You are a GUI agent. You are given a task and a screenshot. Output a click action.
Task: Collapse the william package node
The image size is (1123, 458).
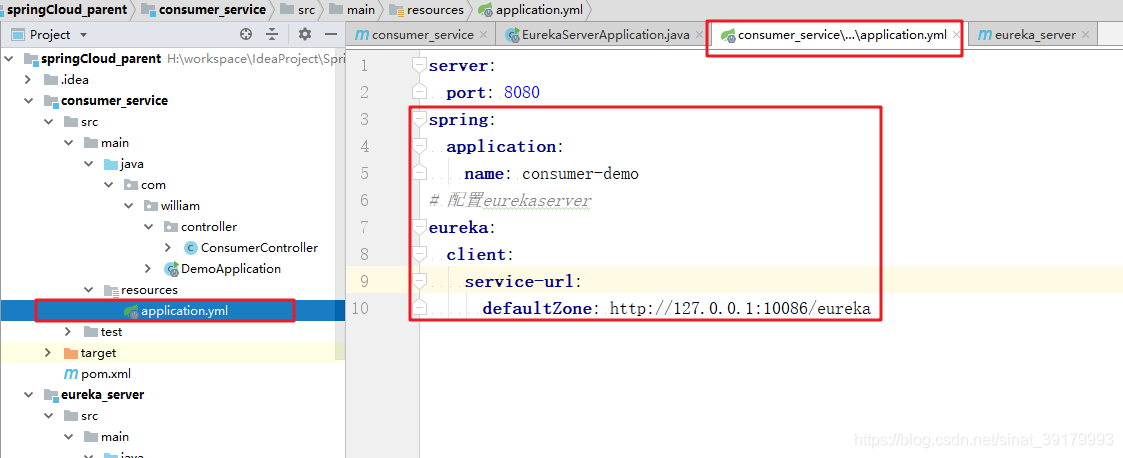128,206
